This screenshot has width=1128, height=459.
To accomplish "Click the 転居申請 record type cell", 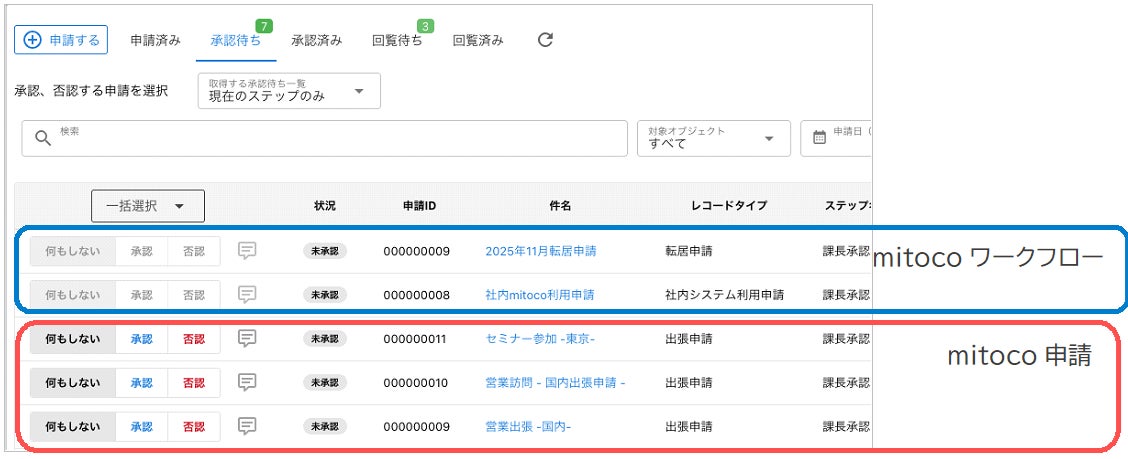I will [x=689, y=251].
